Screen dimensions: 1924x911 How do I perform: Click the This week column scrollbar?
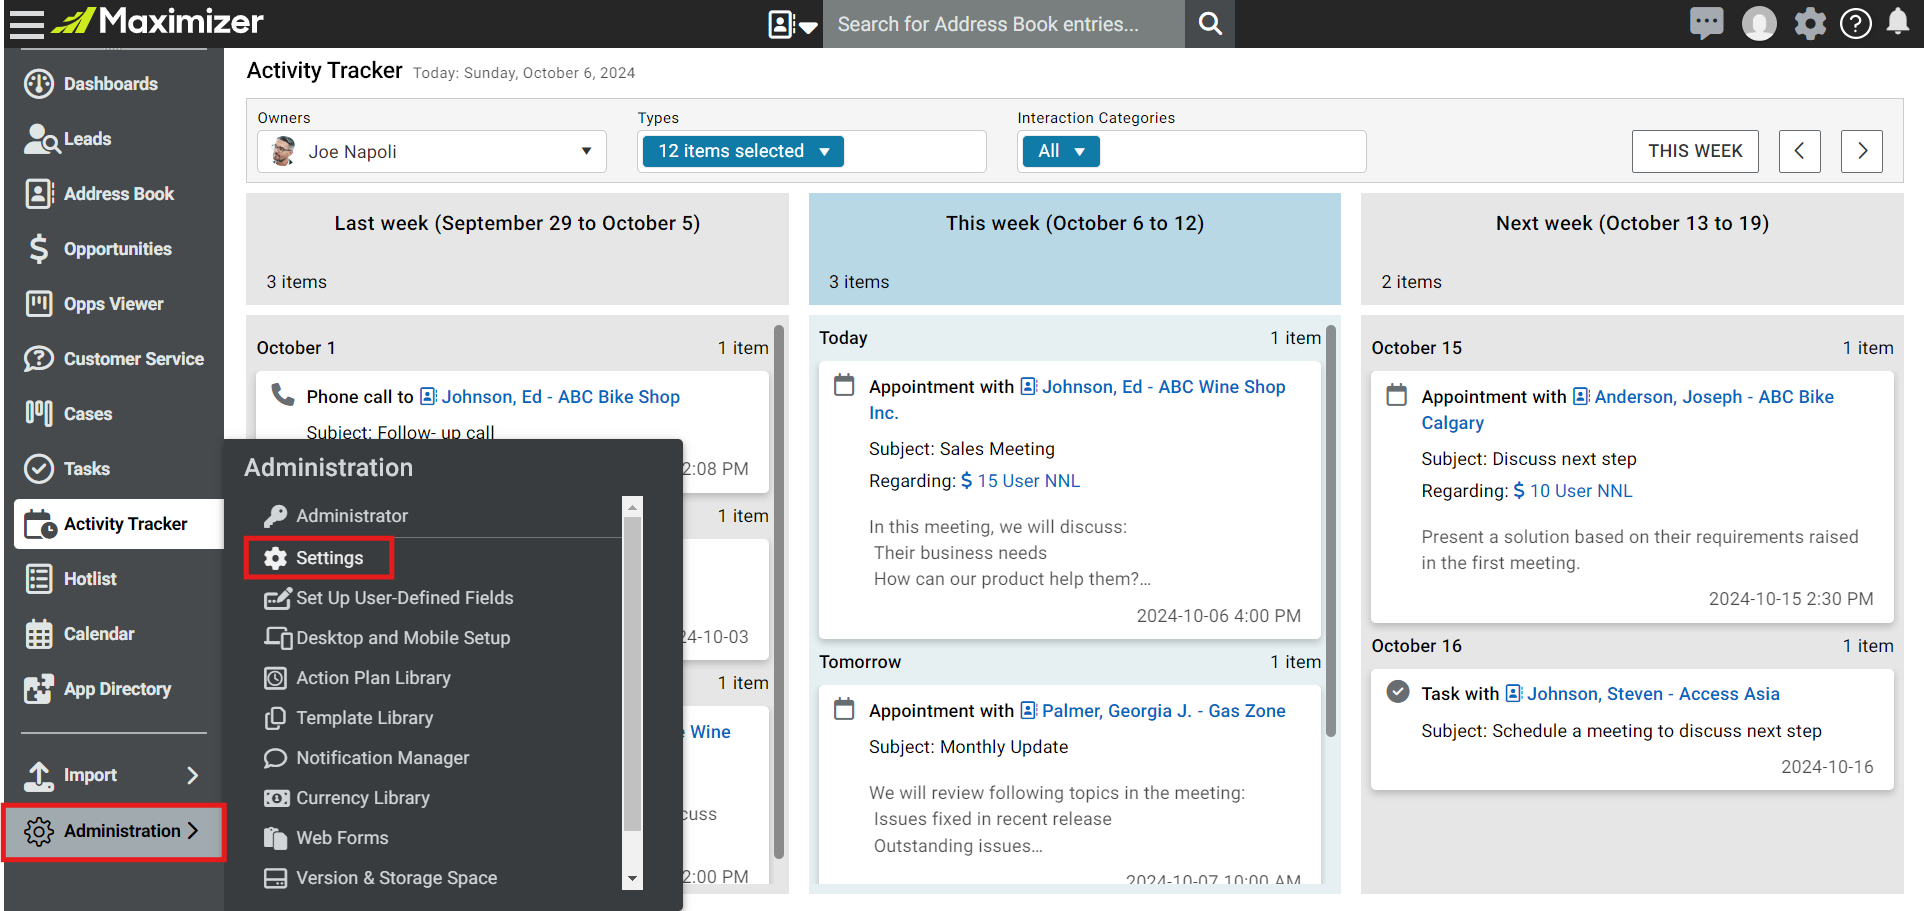1331,530
